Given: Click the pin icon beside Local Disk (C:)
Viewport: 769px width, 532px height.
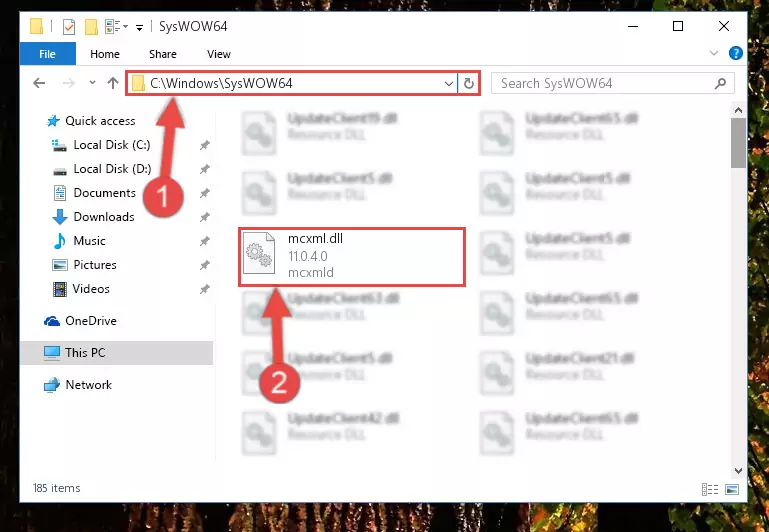Looking at the screenshot, I should 205,145.
